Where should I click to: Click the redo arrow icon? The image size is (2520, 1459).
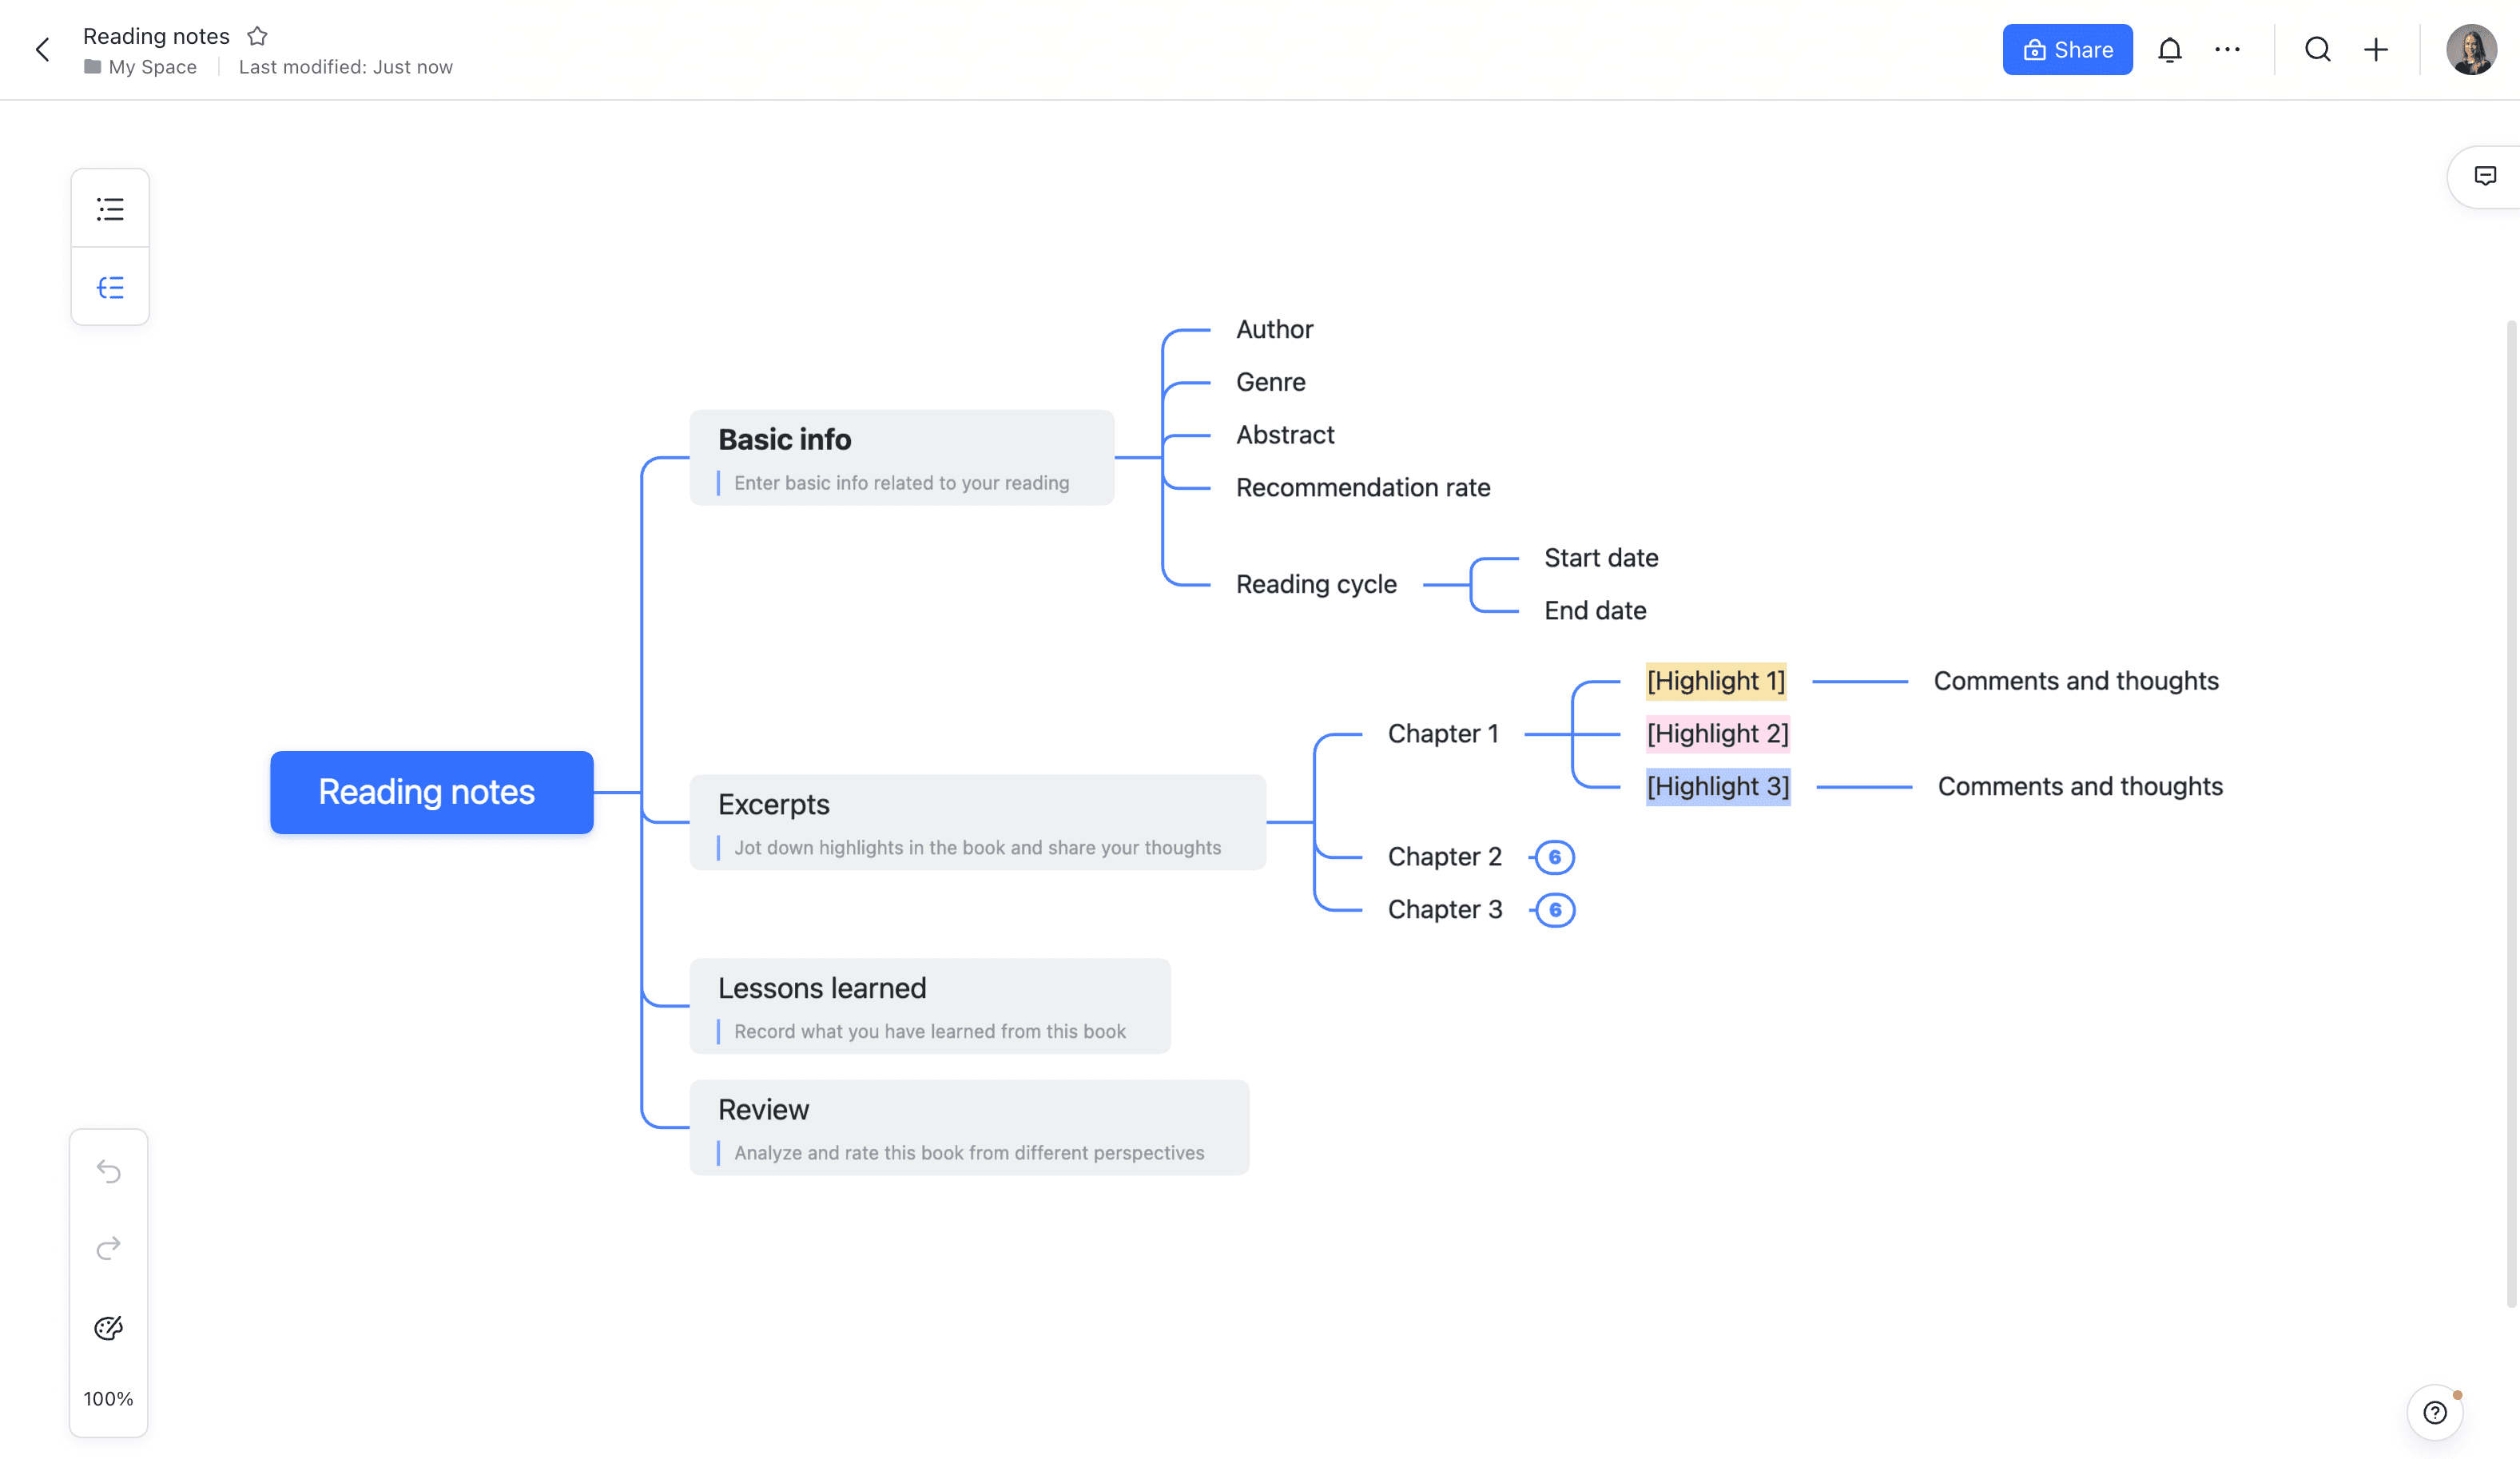click(109, 1248)
